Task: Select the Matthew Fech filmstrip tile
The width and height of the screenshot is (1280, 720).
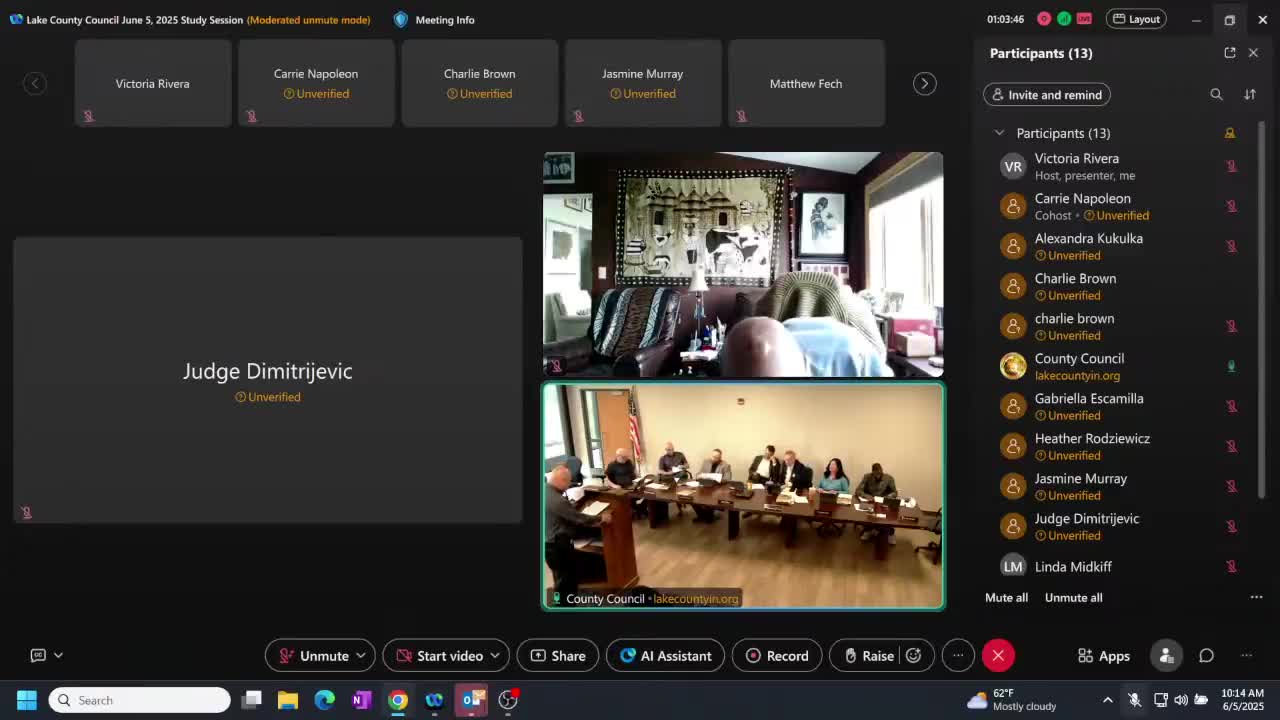Action: tap(806, 83)
